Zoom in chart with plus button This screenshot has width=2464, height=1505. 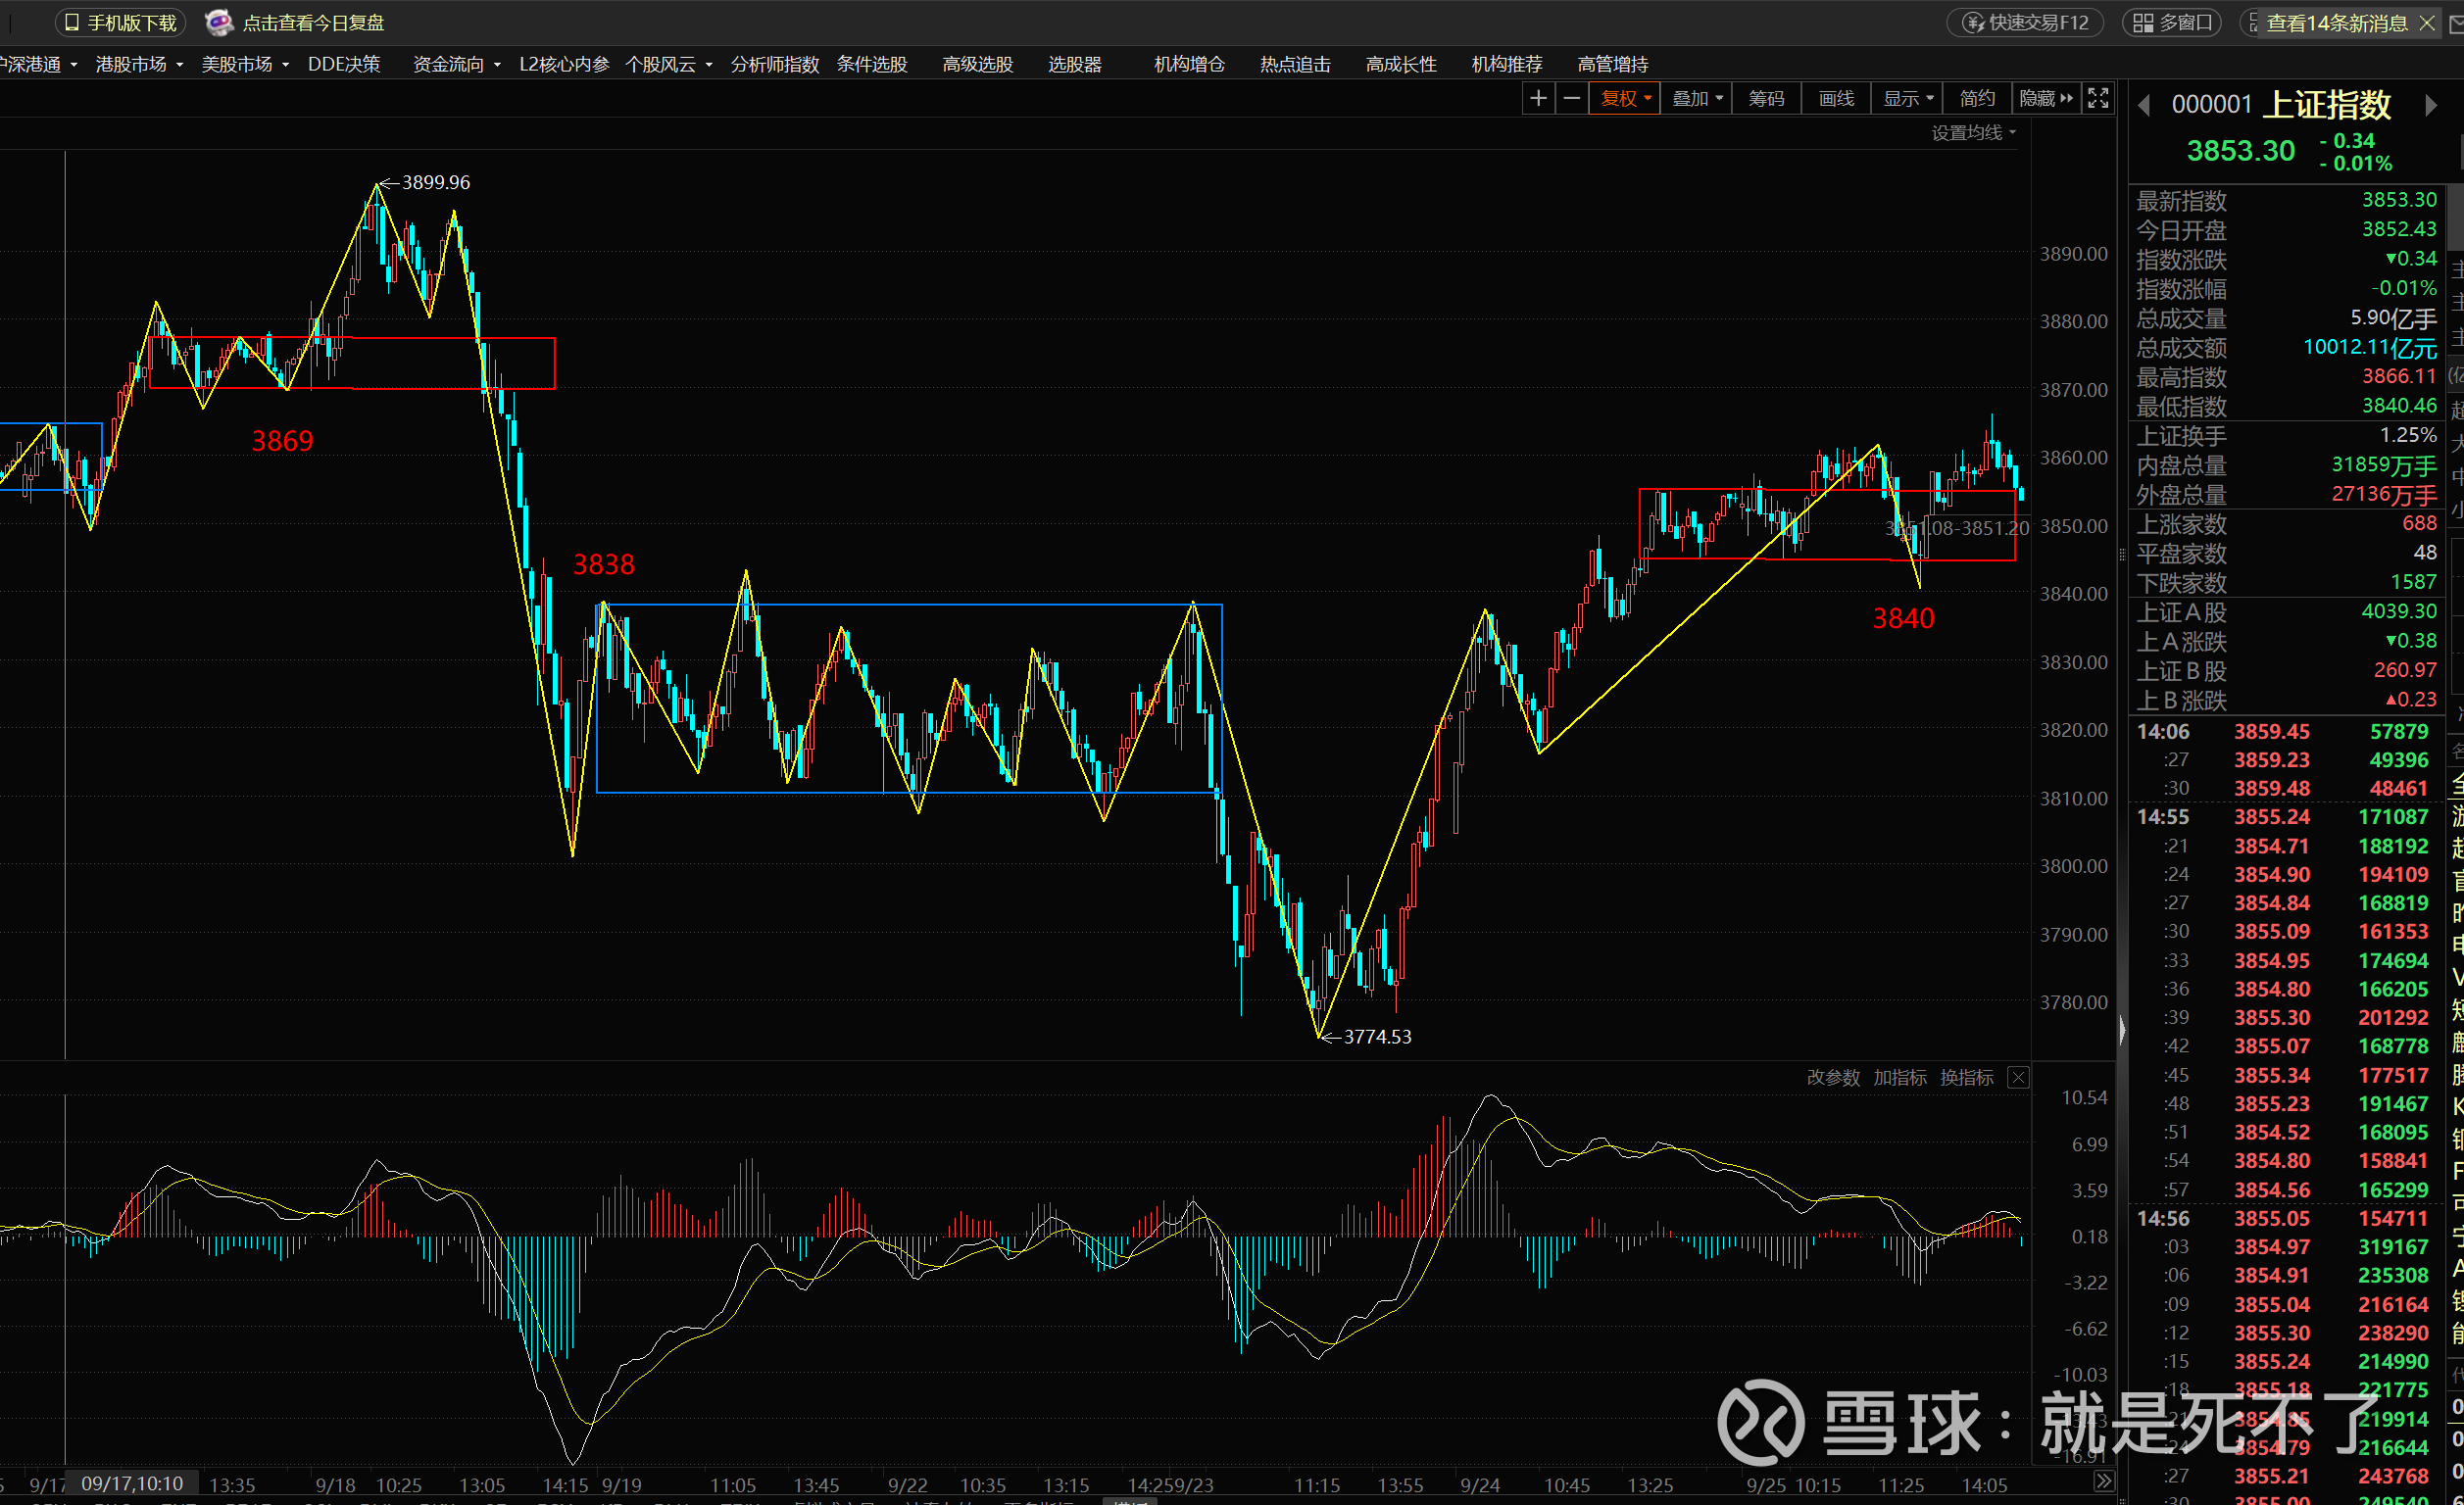(1538, 98)
